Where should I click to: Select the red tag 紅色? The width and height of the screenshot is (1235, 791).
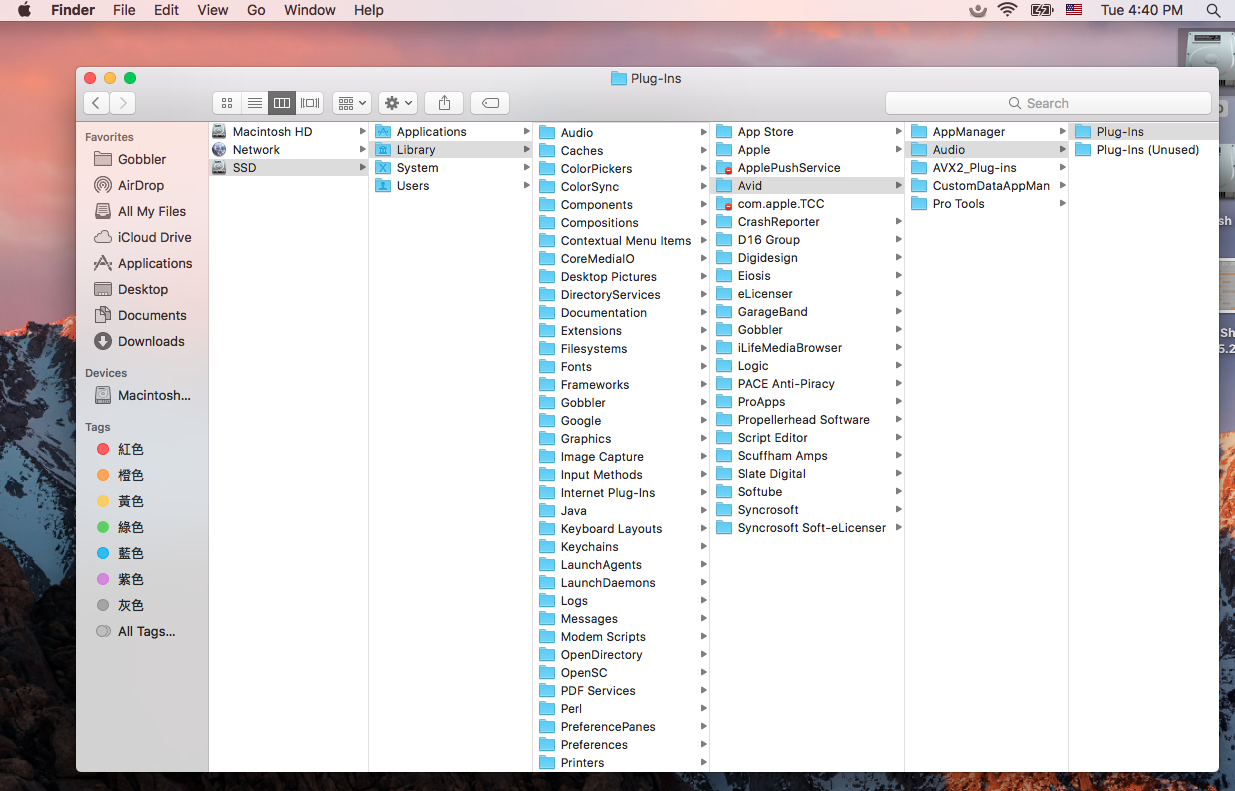point(131,449)
